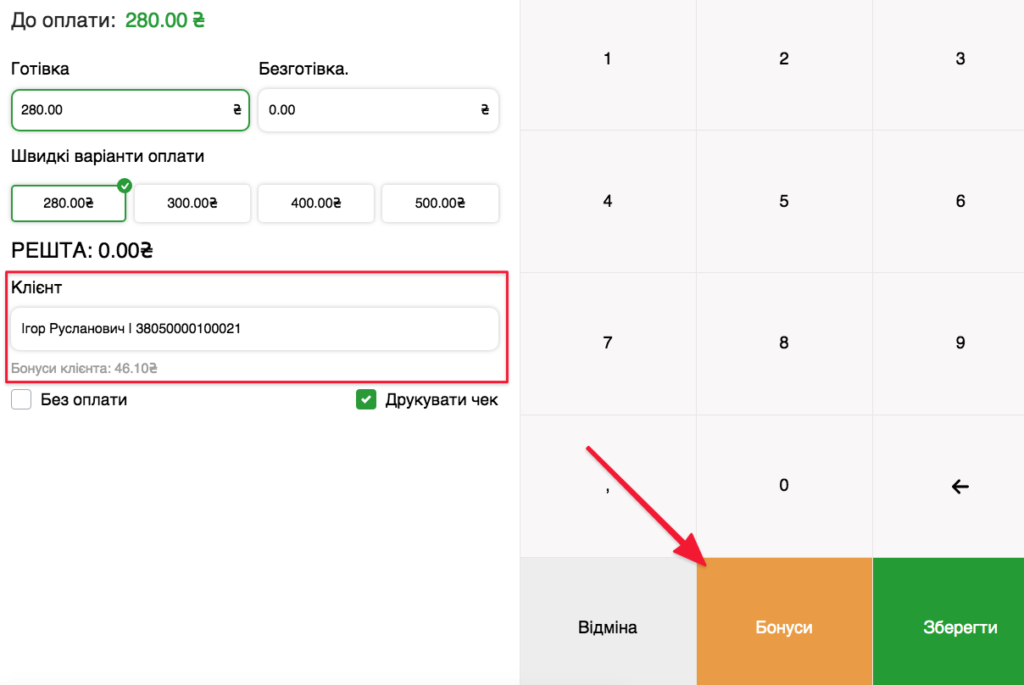Select the 500.00₴ quick payment option
Image resolution: width=1024 pixels, height=685 pixels.
click(440, 203)
